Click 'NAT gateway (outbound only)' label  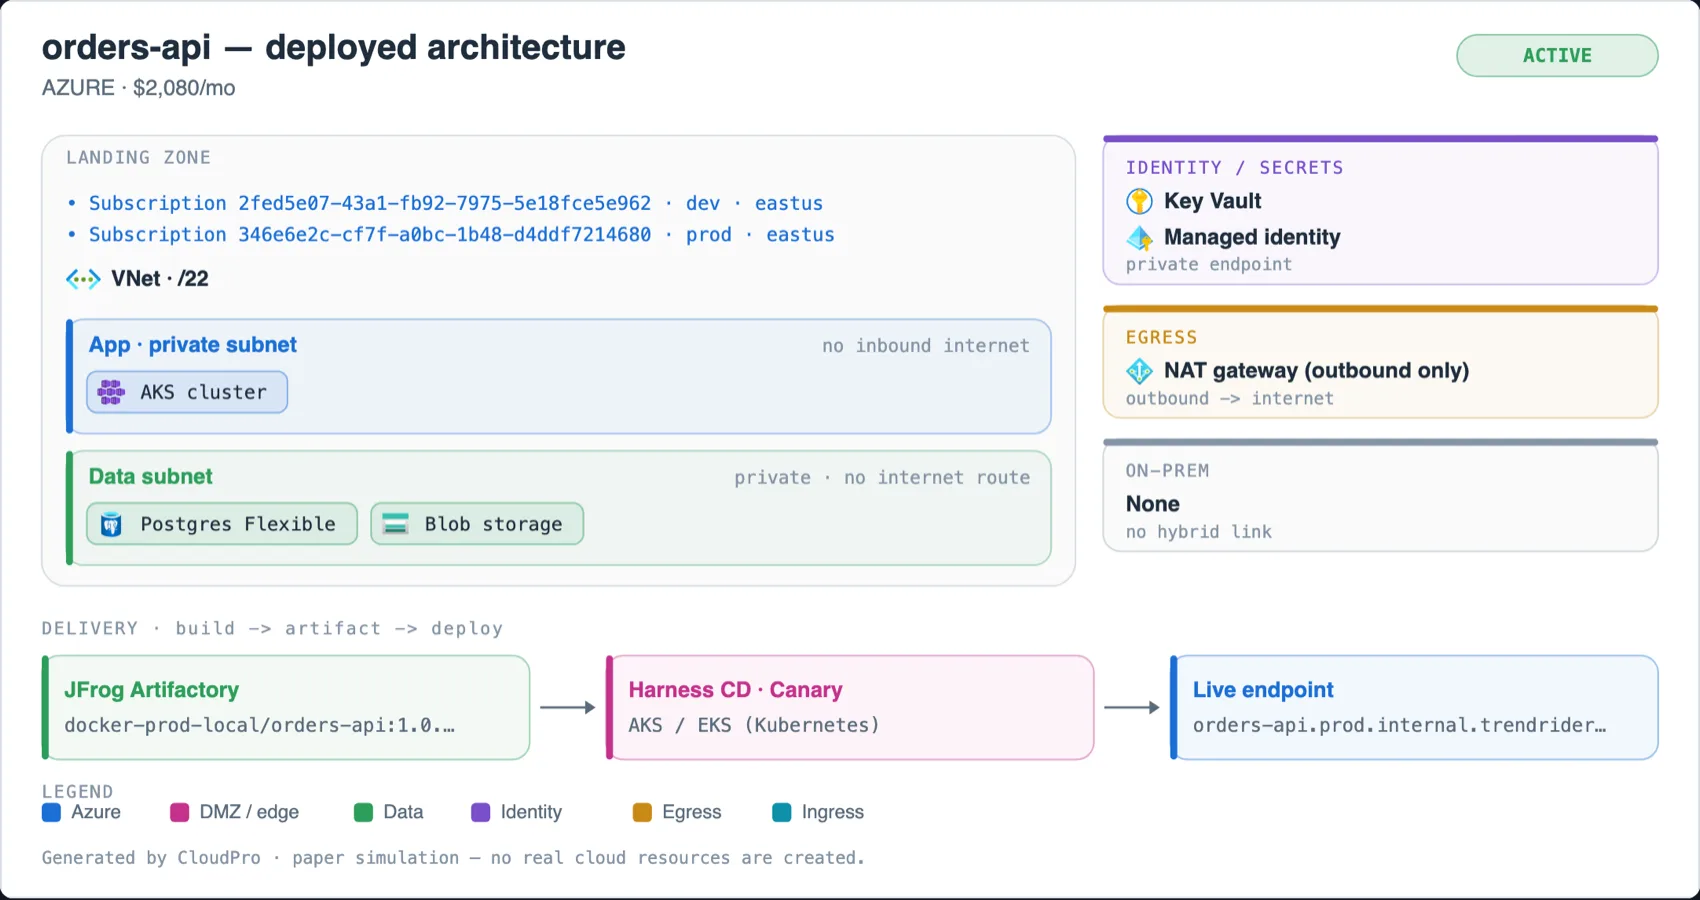coord(1317,370)
